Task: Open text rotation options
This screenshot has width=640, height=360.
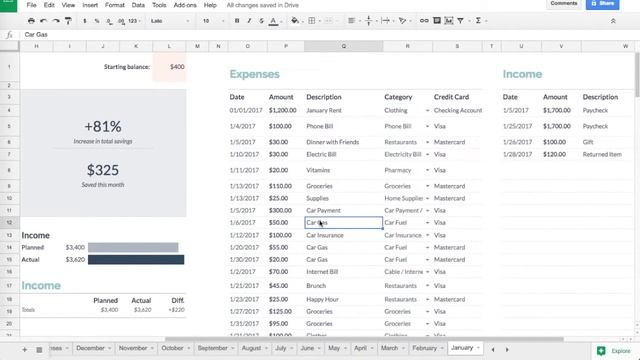Action: [x=402, y=20]
